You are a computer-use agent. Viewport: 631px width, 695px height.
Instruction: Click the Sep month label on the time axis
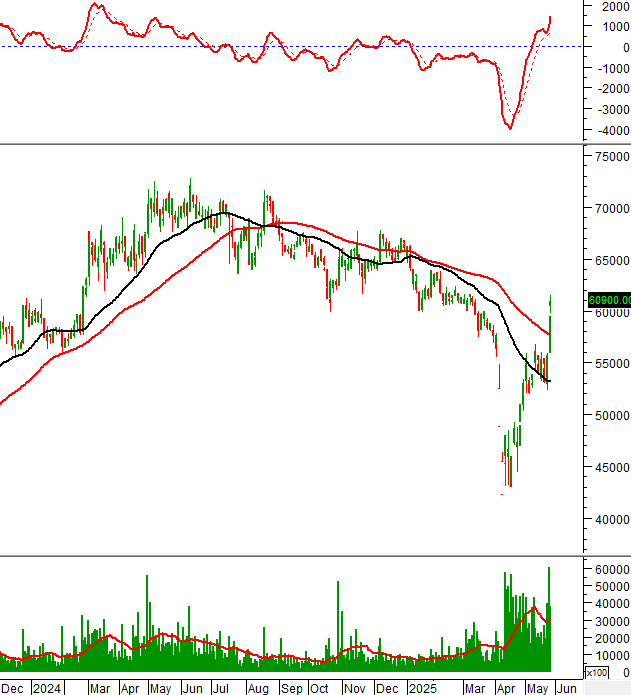point(292,688)
